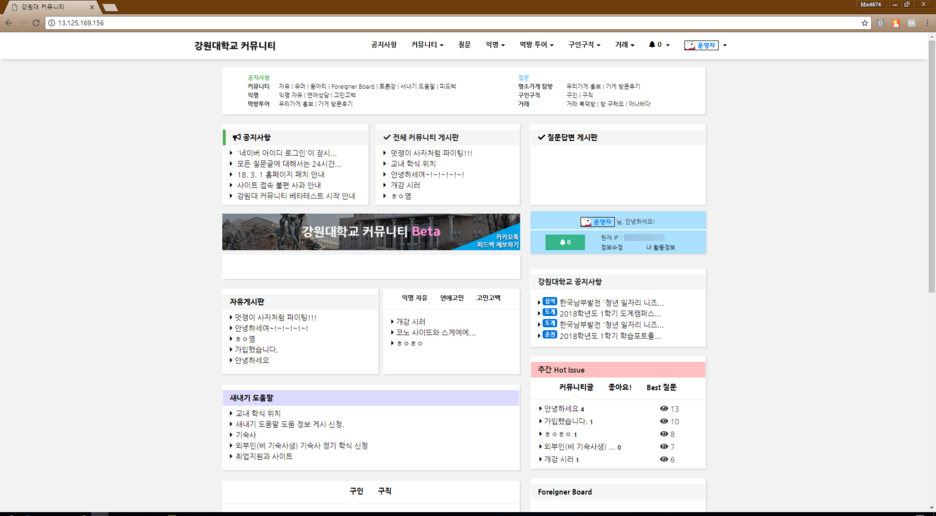Image resolution: width=936 pixels, height=516 pixels.
Task: Click the 춘천 badge in university notices
Action: coord(549,335)
